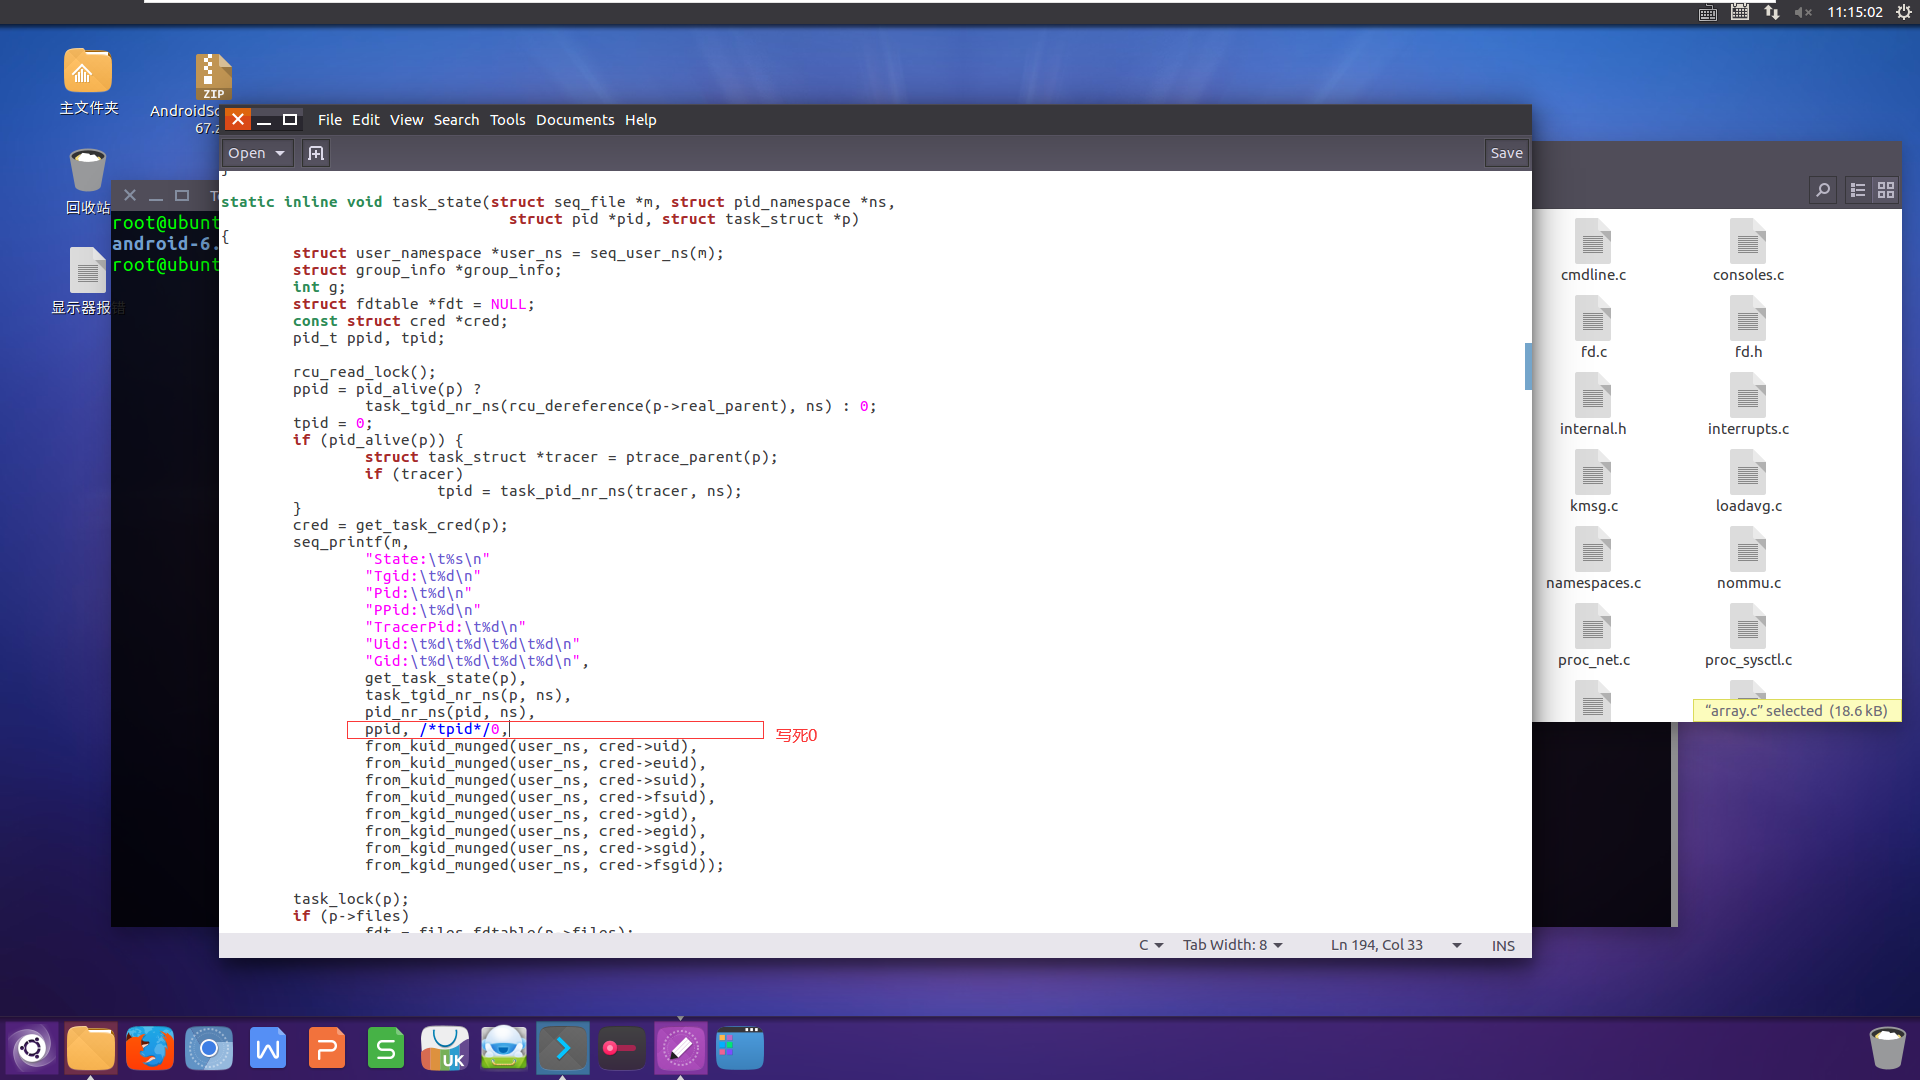This screenshot has width=1920, height=1080.
Task: Select the namespaces.c file
Action: pos(1593,558)
